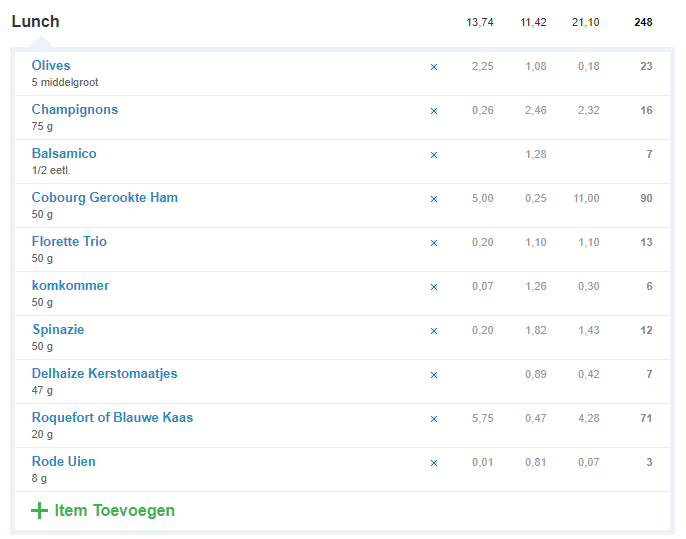
Task: Delete Florette Trio with the X icon
Action: 434,243
